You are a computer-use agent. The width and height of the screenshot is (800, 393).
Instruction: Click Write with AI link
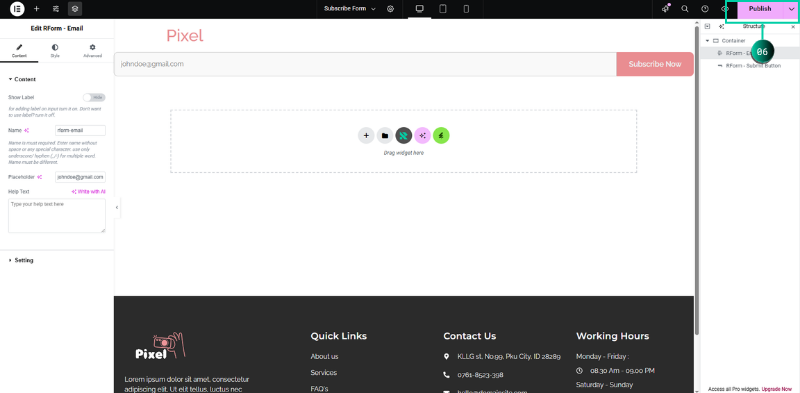[x=88, y=191]
